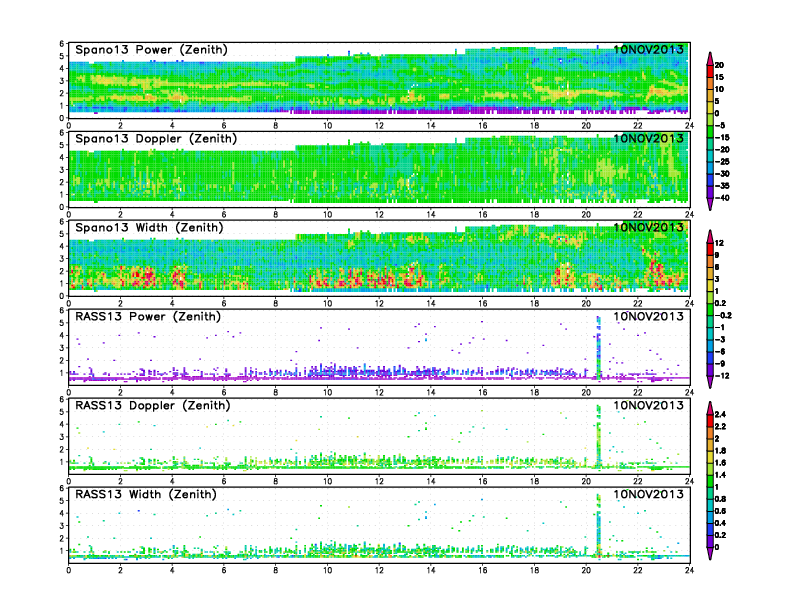Screen dimensions: 792x612
Task: Click the purple bottom arrow of the bottom colorbar
Action: 710,553
